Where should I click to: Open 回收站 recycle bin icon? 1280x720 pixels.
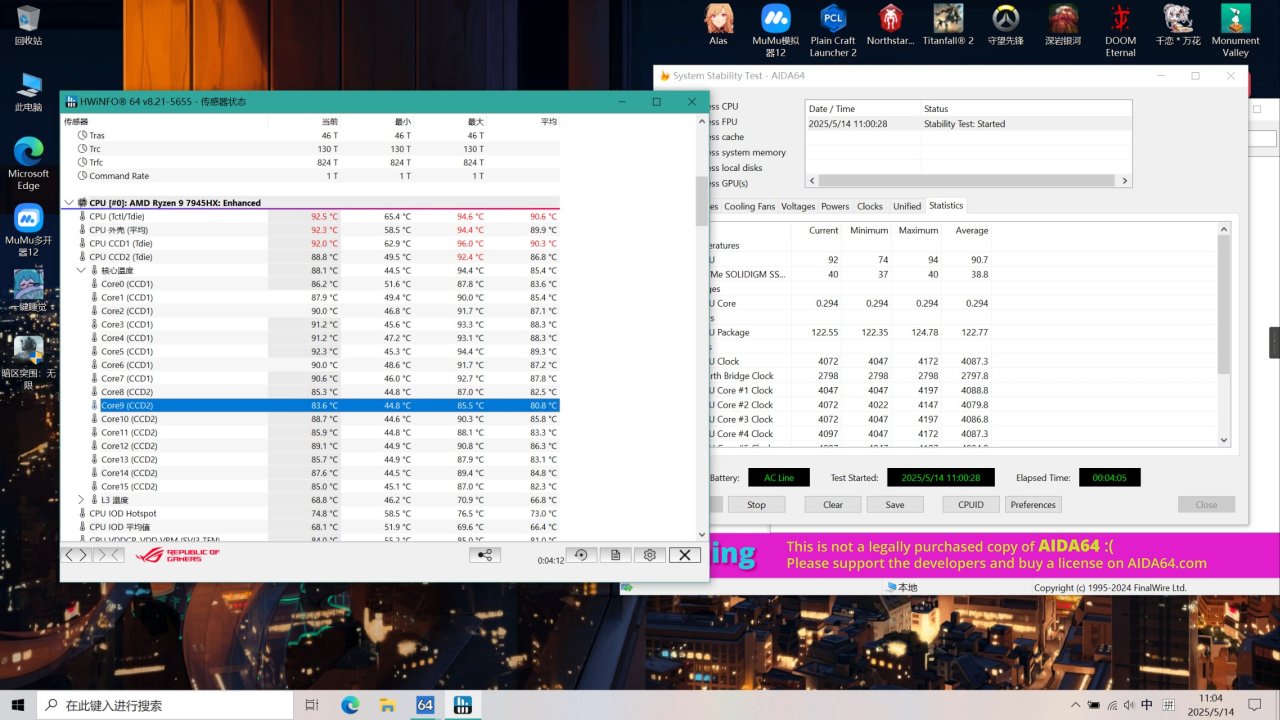click(x=28, y=26)
